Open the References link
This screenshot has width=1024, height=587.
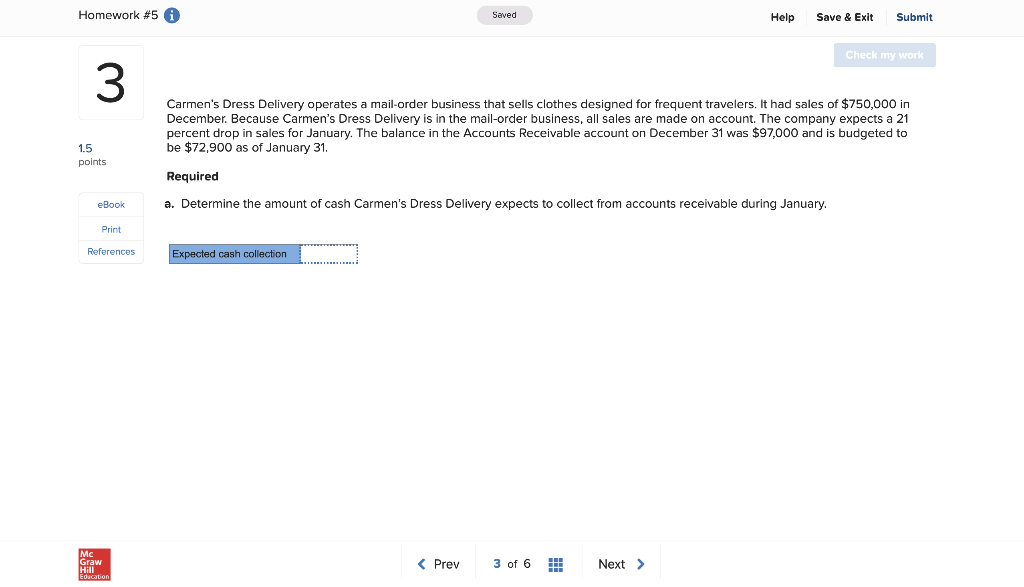point(110,251)
